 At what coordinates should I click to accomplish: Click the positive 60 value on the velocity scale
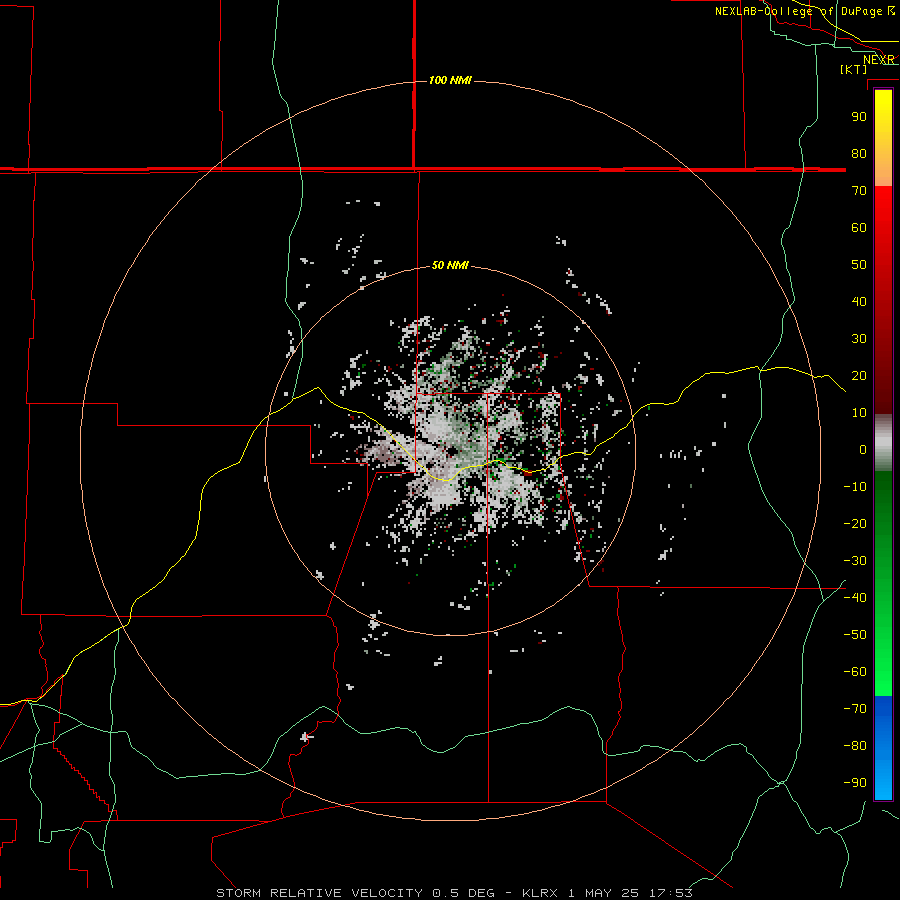(859, 227)
